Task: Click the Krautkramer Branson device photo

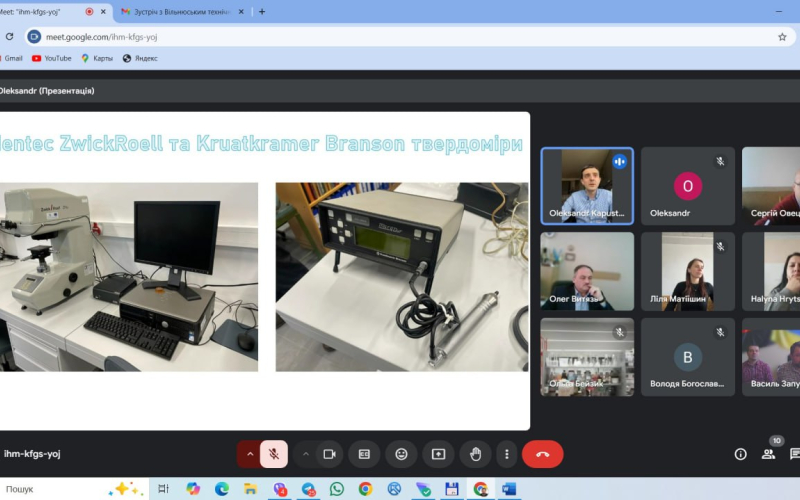Action: click(402, 277)
